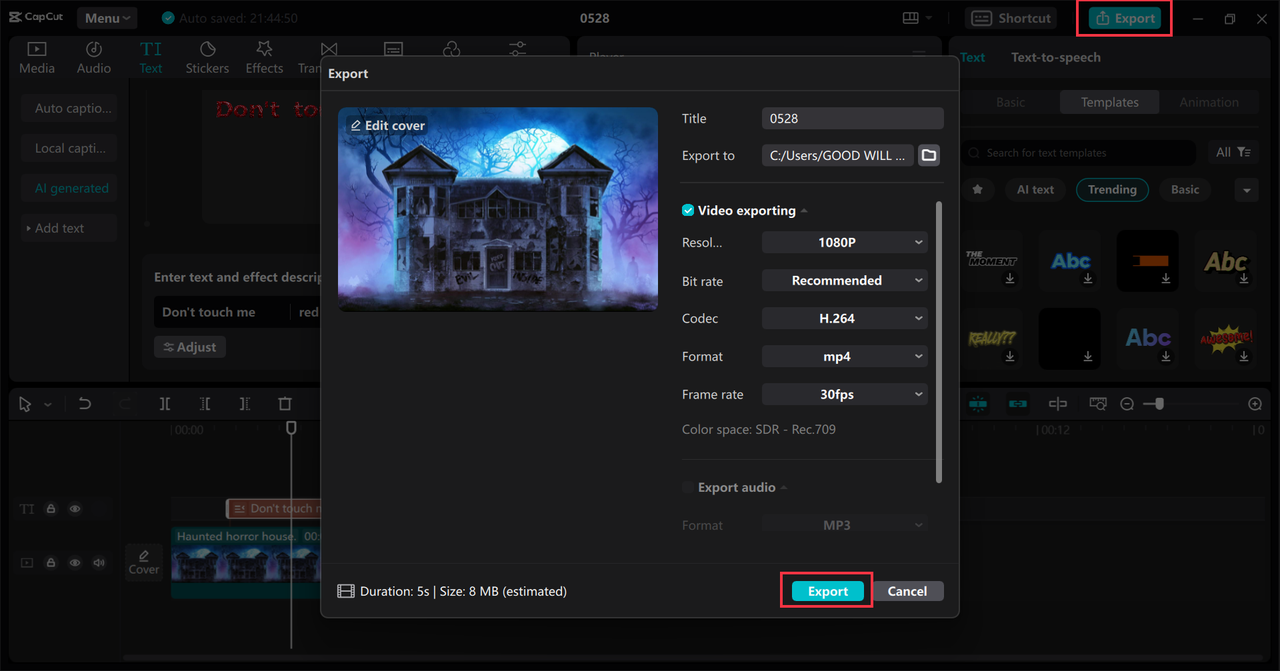Open the CapCut Menu dropdown
The image size is (1280, 671).
[107, 18]
